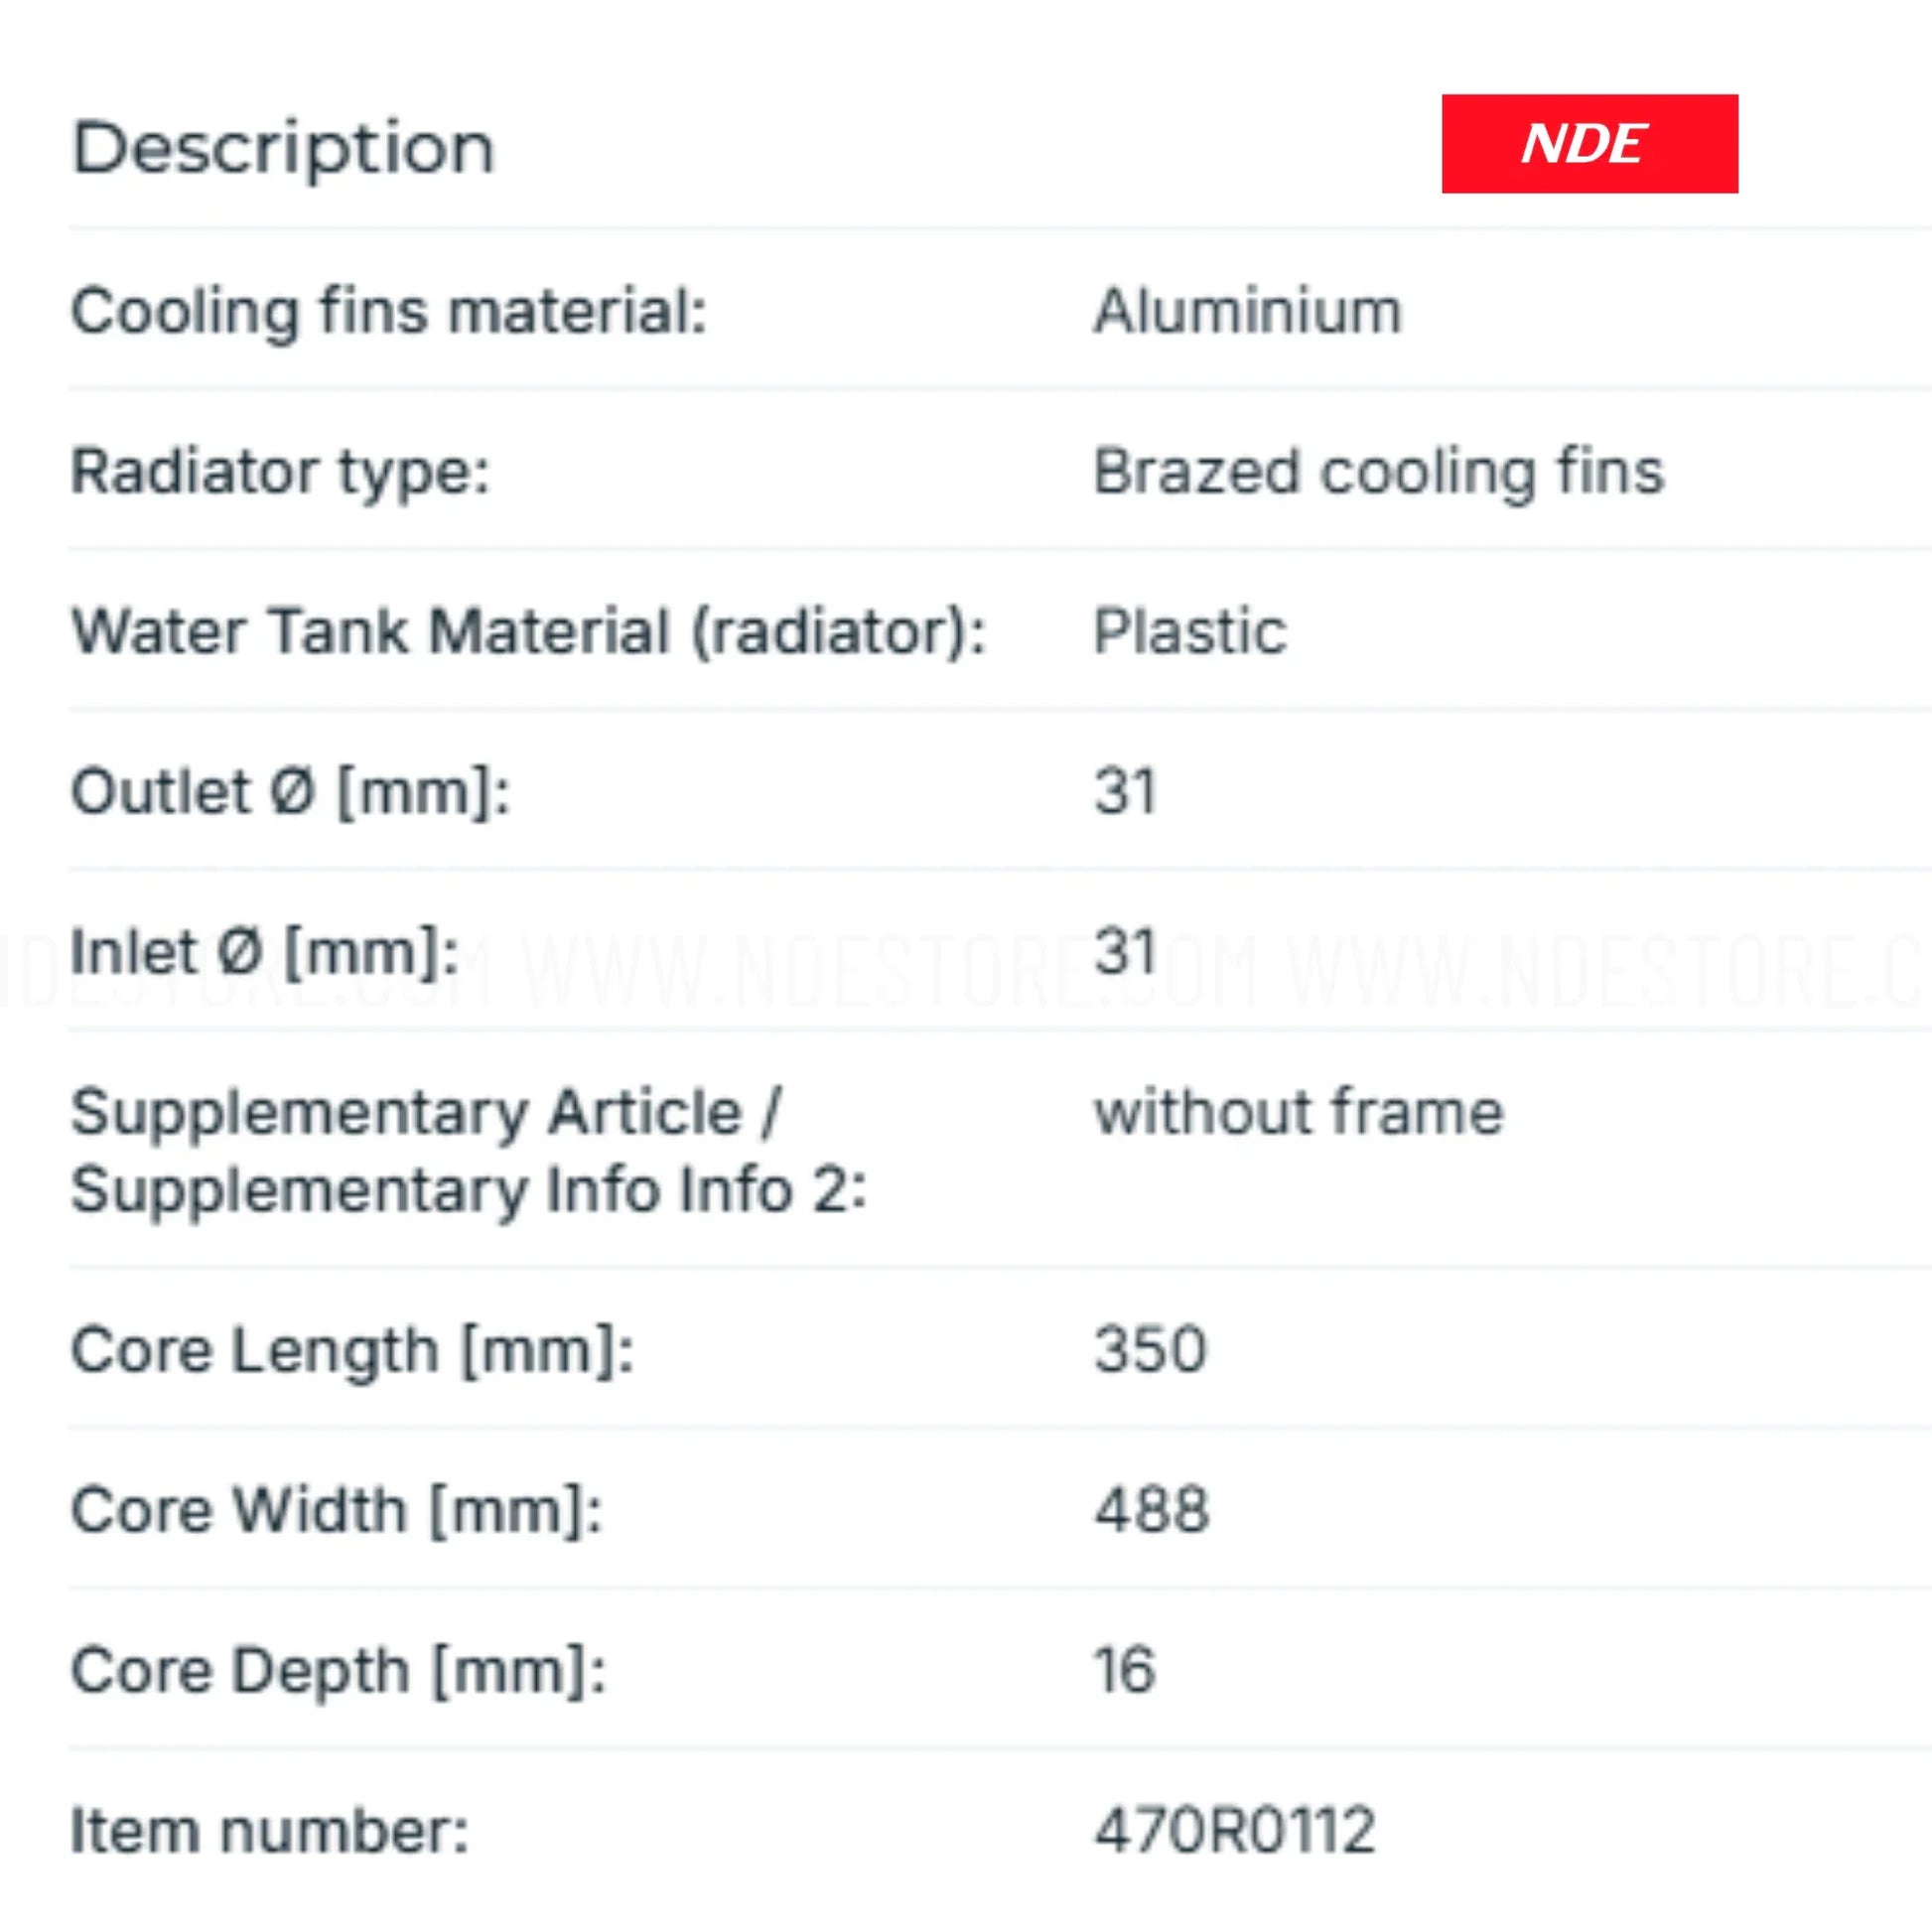Viewport: 1932px width, 1932px height.
Task: Click the Cooling fins material label
Action: [390, 312]
